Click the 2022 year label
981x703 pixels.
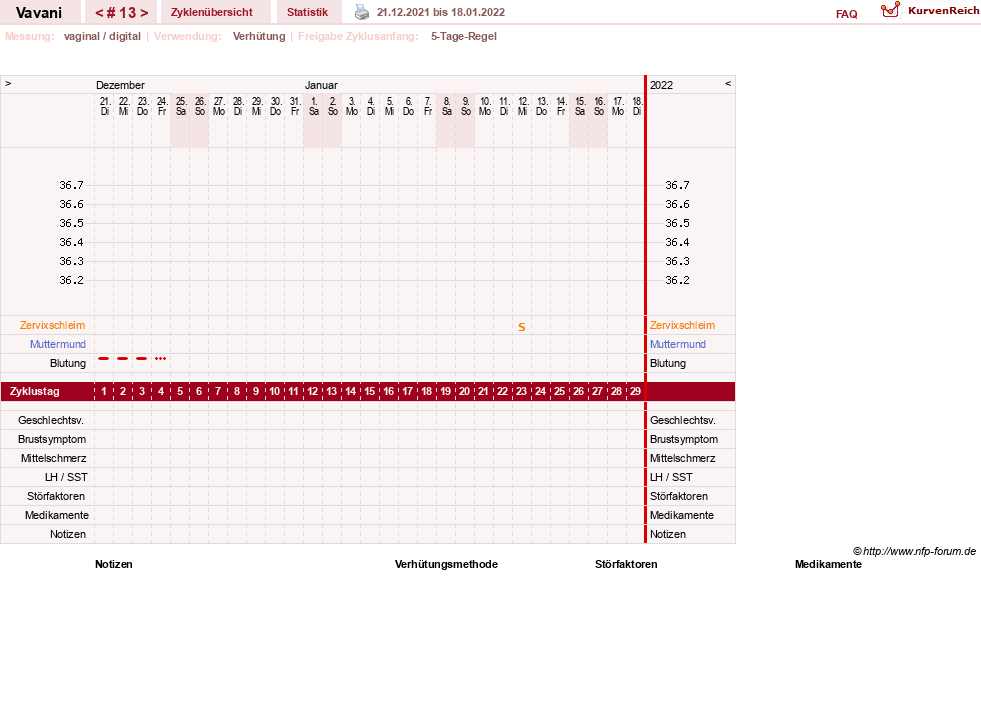pos(661,85)
